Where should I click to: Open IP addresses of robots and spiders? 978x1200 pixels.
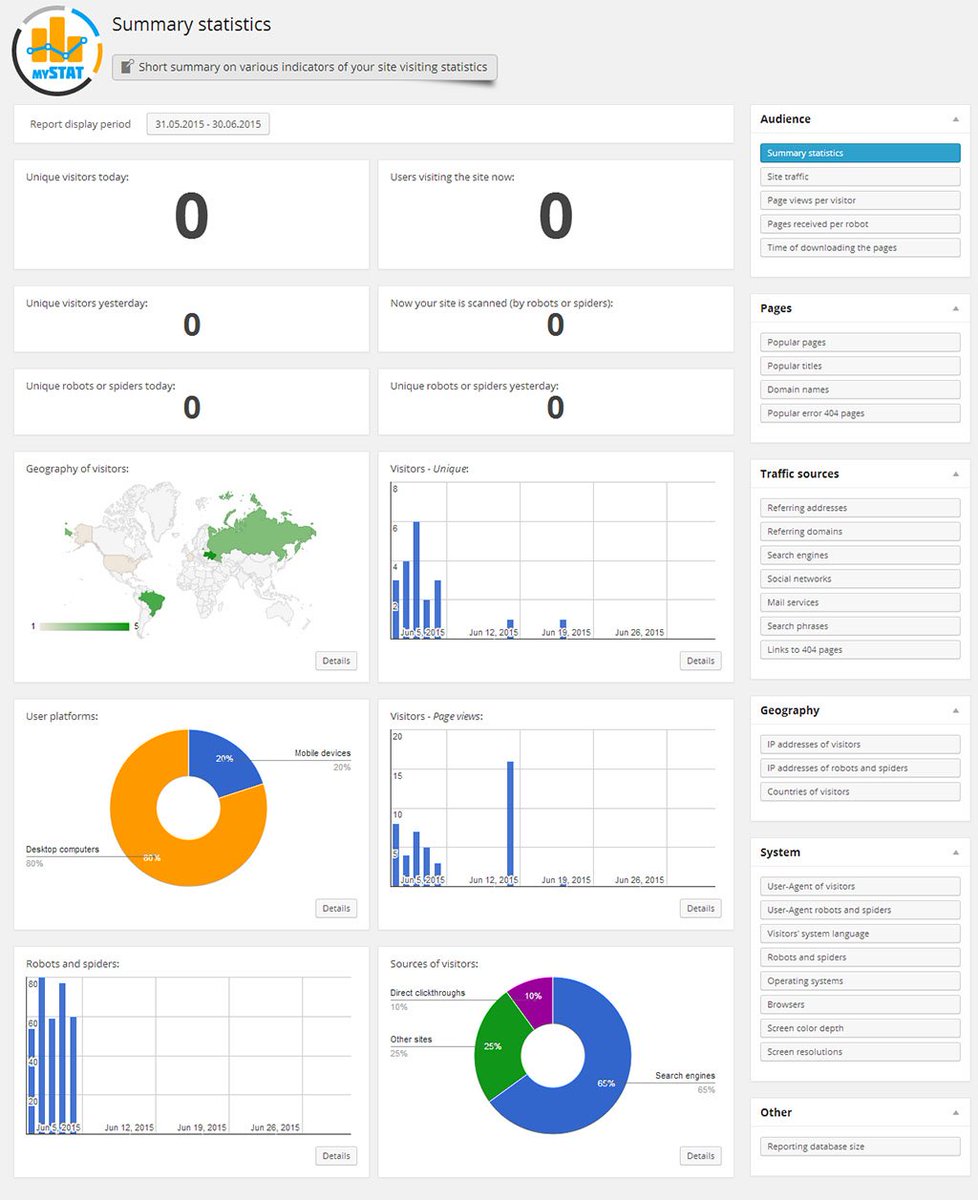(860, 768)
